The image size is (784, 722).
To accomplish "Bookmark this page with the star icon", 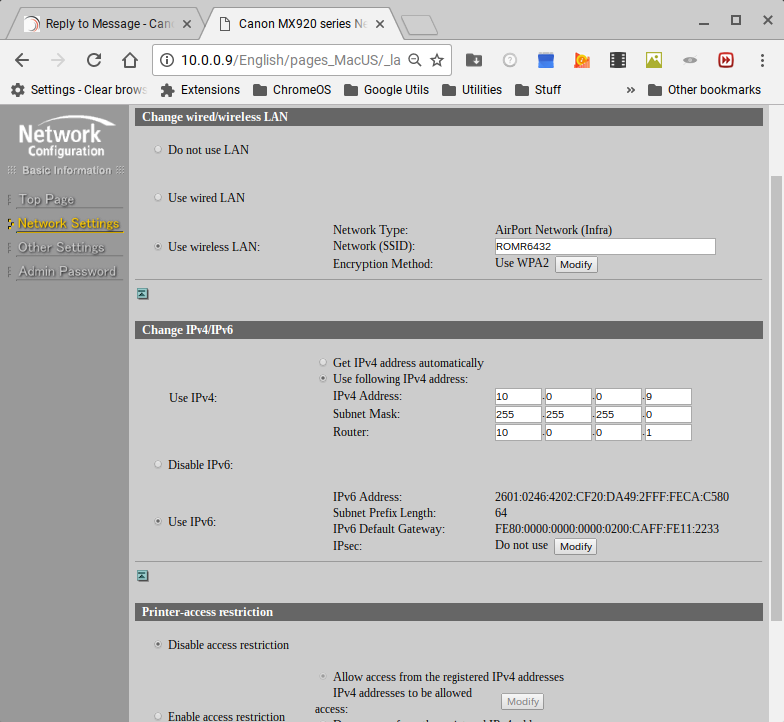I will coord(437,60).
